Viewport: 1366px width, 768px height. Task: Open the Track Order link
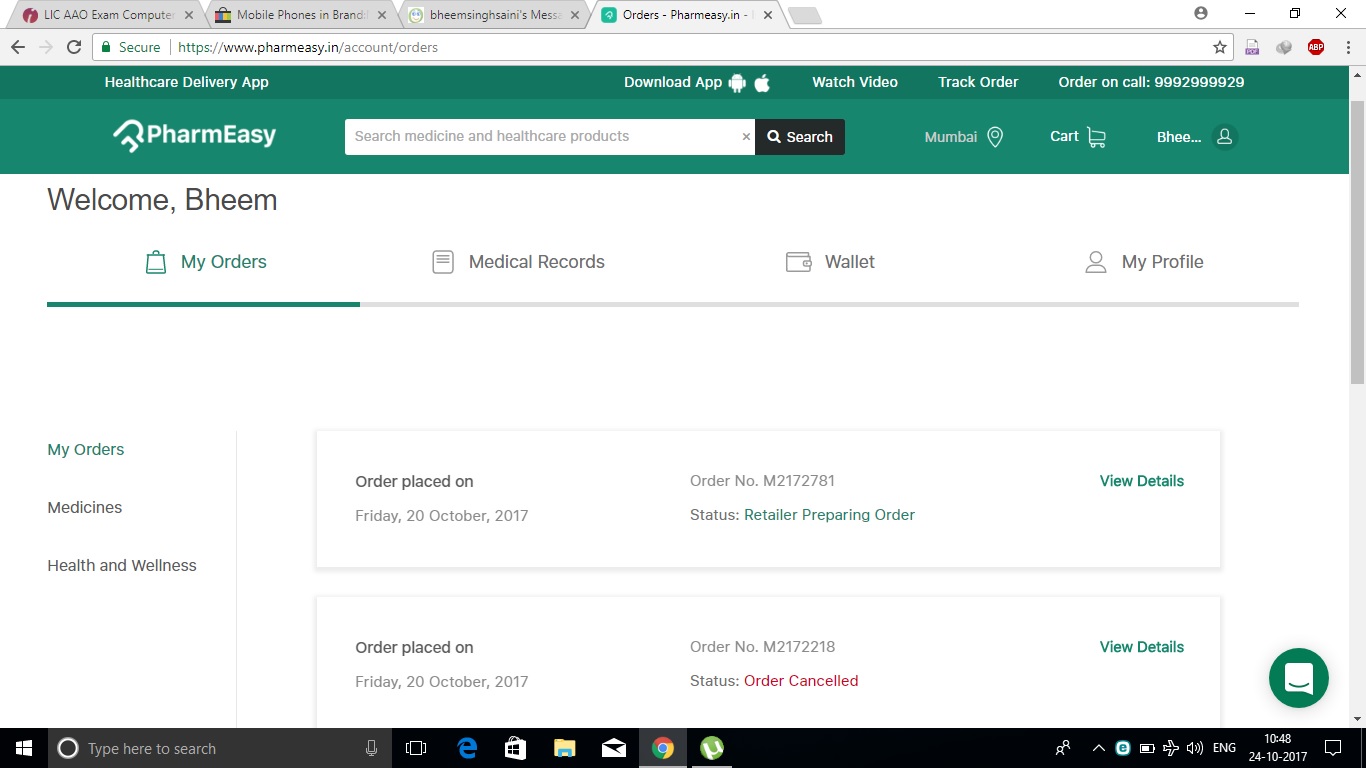click(978, 82)
